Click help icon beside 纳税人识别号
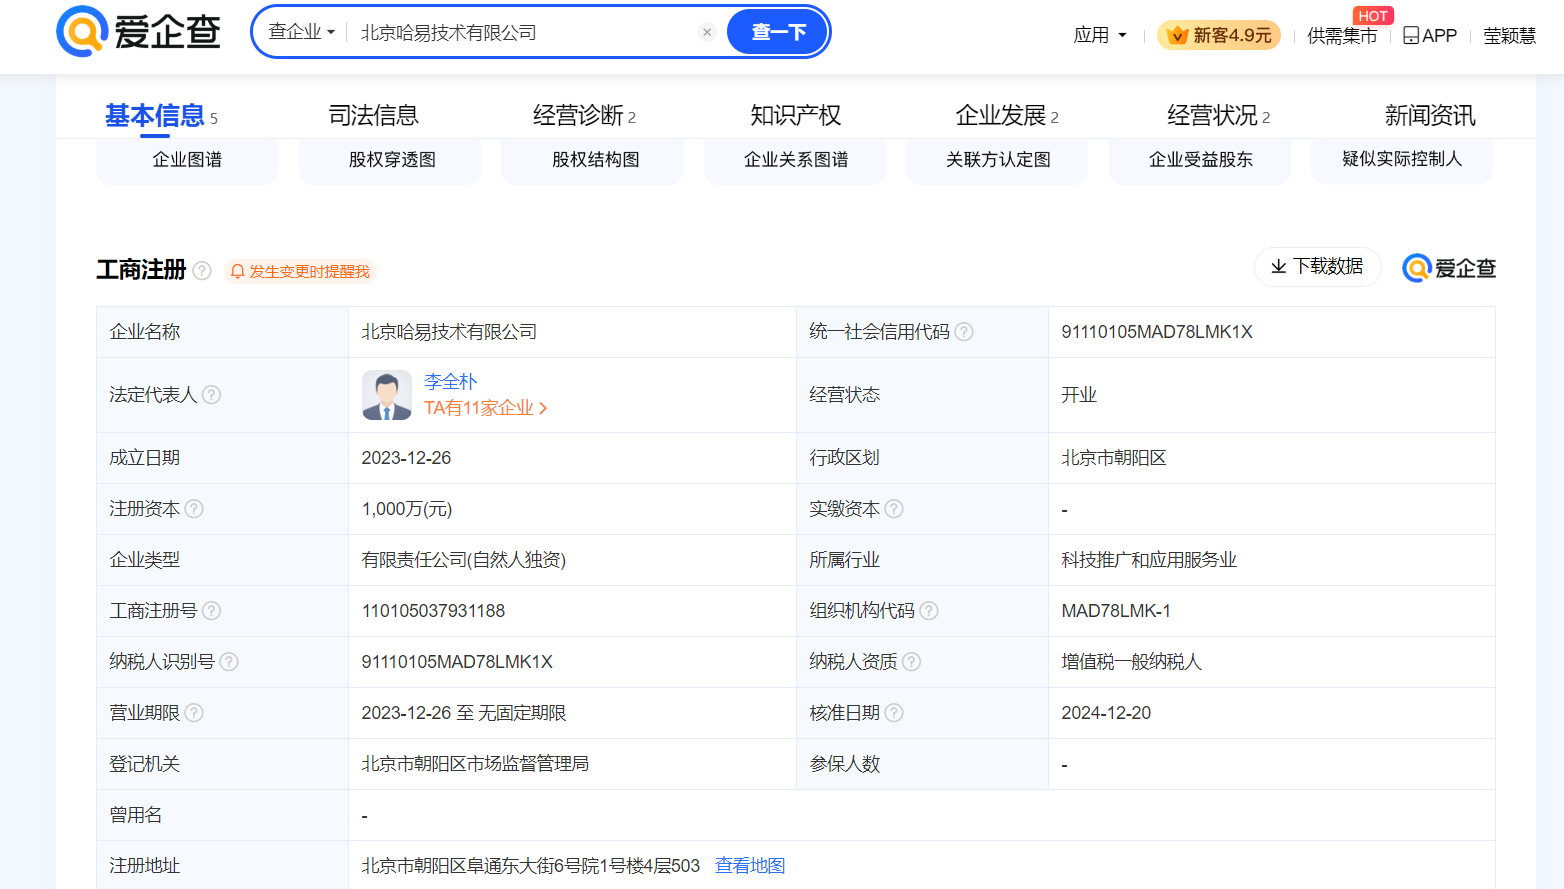Image resolution: width=1564 pixels, height=889 pixels. coord(229,662)
